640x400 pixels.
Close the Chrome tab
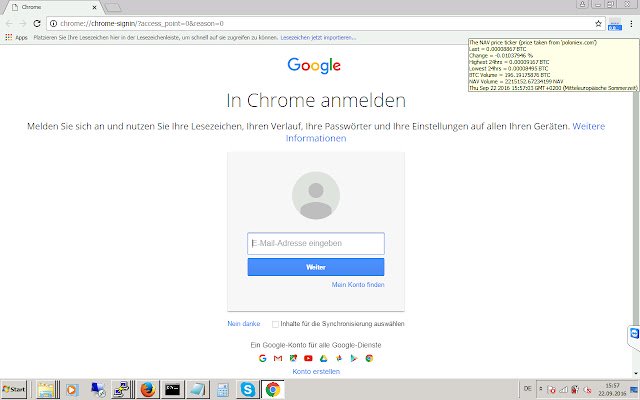94,7
